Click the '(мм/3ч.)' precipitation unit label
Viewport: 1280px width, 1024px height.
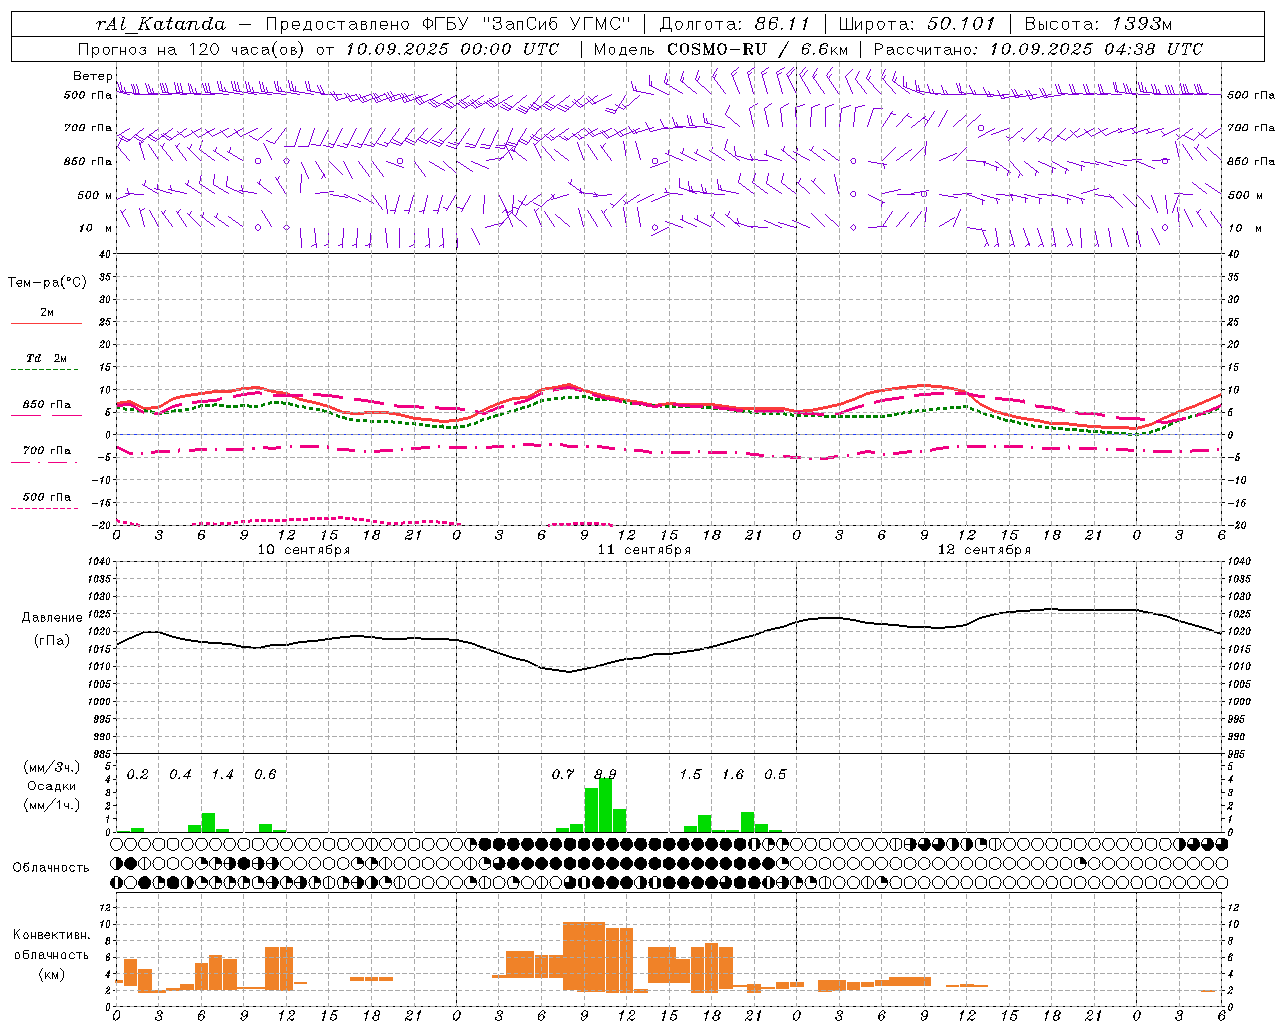[x=52, y=767]
